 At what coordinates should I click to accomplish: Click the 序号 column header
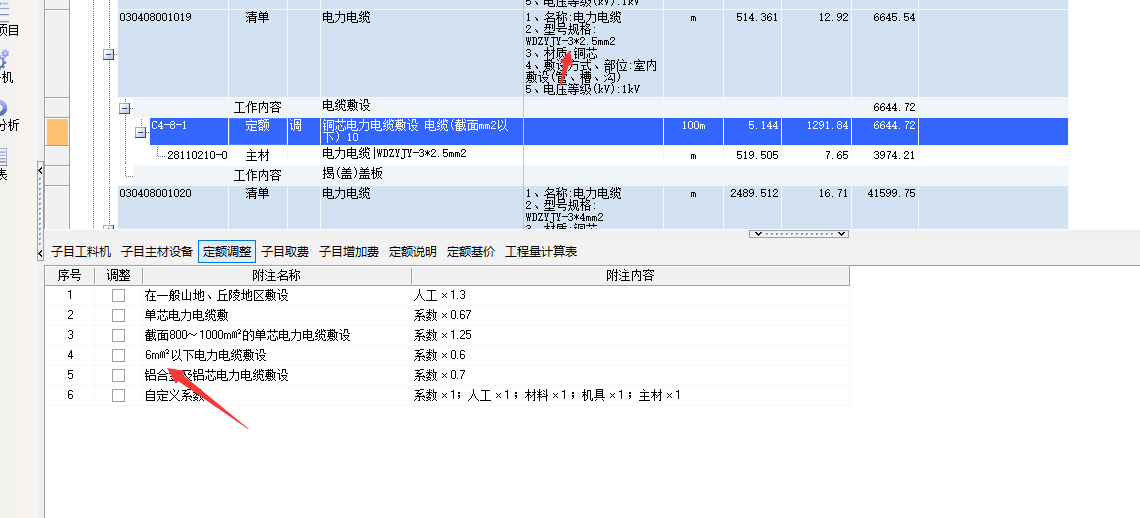click(x=70, y=276)
